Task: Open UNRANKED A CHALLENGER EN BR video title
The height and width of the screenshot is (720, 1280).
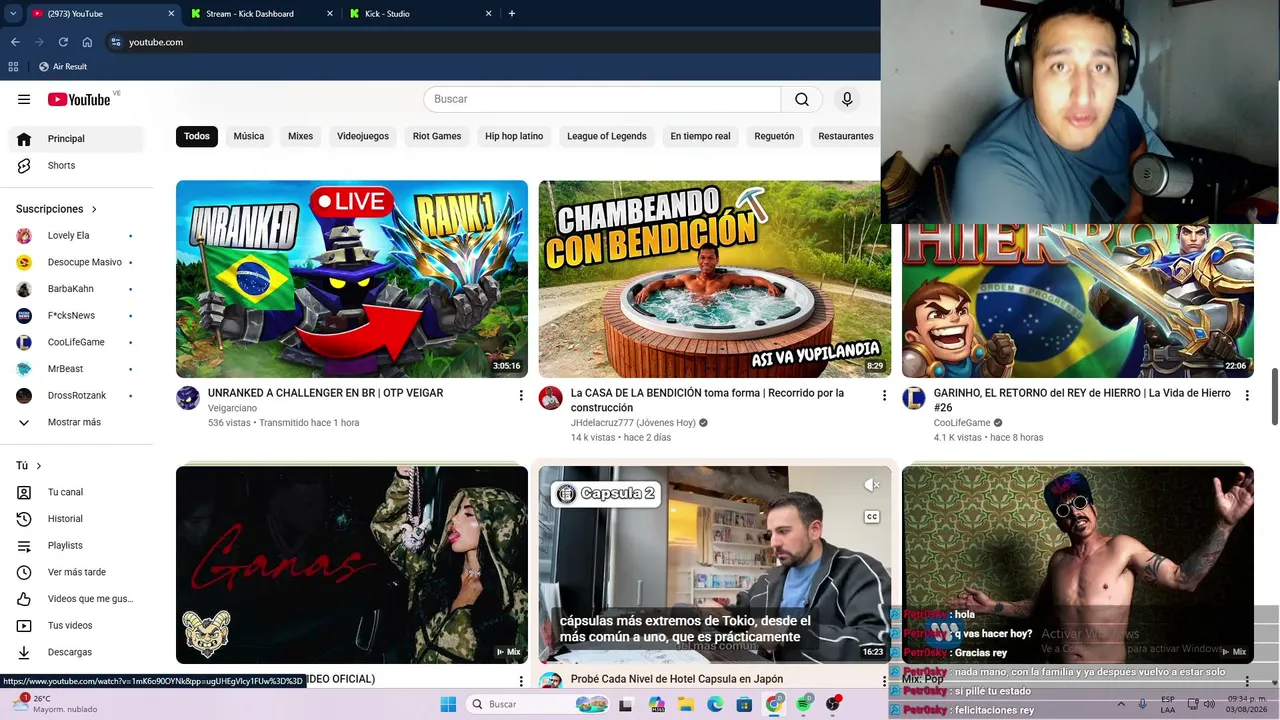Action: (x=325, y=393)
